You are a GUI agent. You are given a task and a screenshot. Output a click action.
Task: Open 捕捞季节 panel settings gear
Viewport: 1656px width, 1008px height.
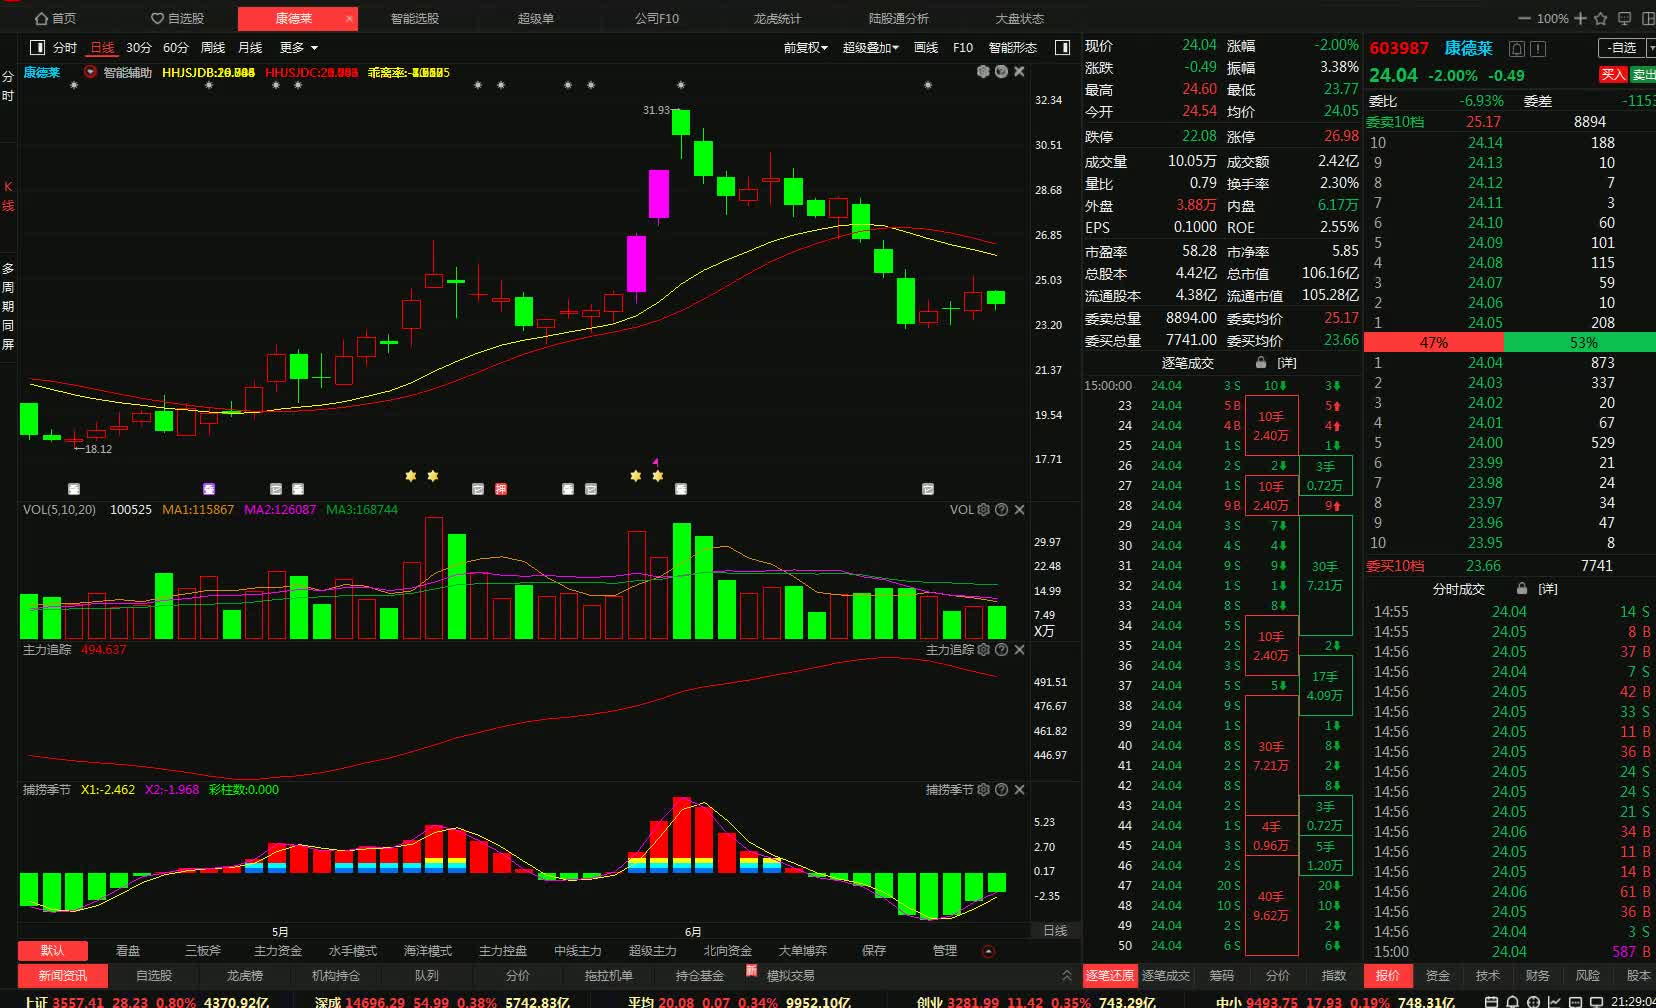[x=983, y=789]
